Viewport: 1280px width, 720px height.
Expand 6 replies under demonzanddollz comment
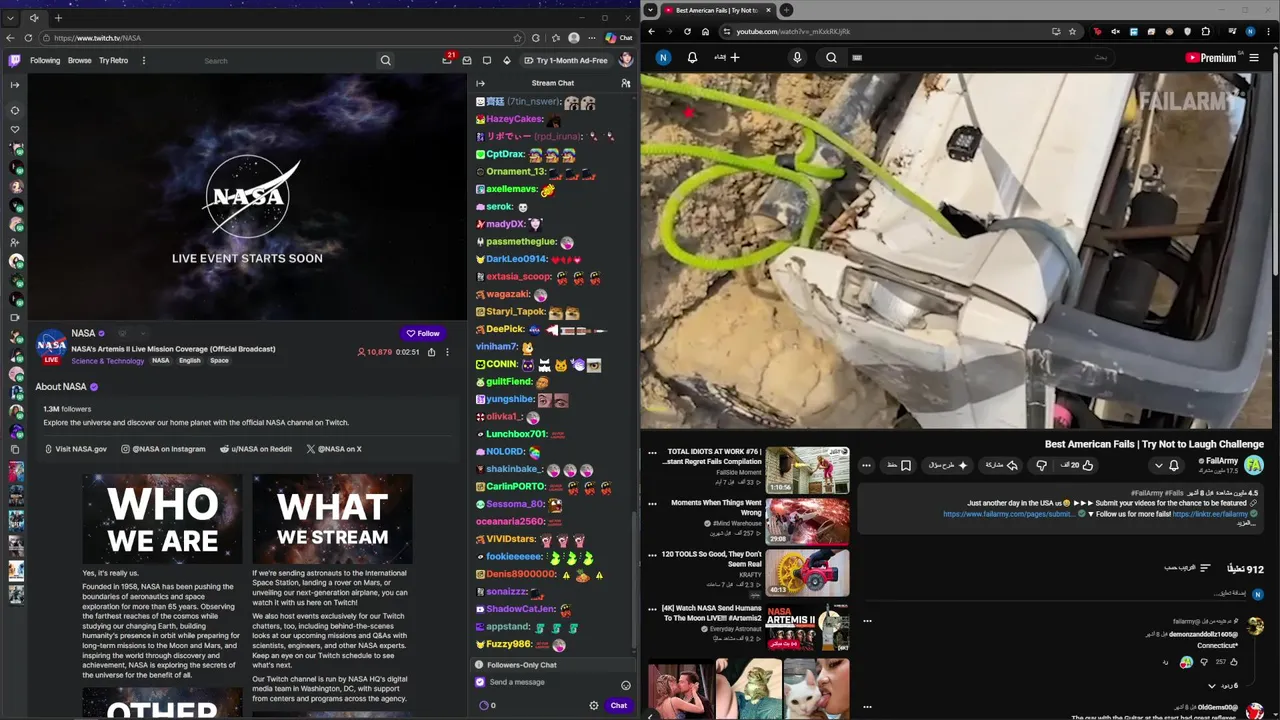(1223, 686)
